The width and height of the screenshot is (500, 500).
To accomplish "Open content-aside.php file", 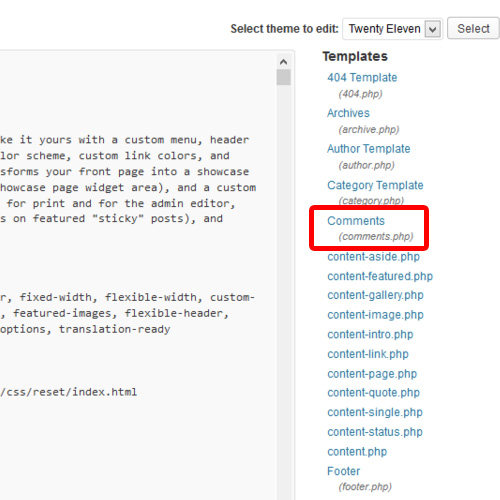I will click(373, 257).
